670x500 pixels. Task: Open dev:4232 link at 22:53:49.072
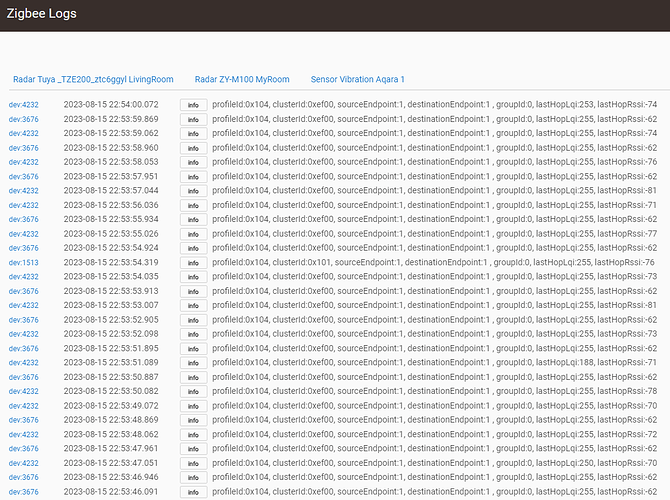click(x=24, y=406)
